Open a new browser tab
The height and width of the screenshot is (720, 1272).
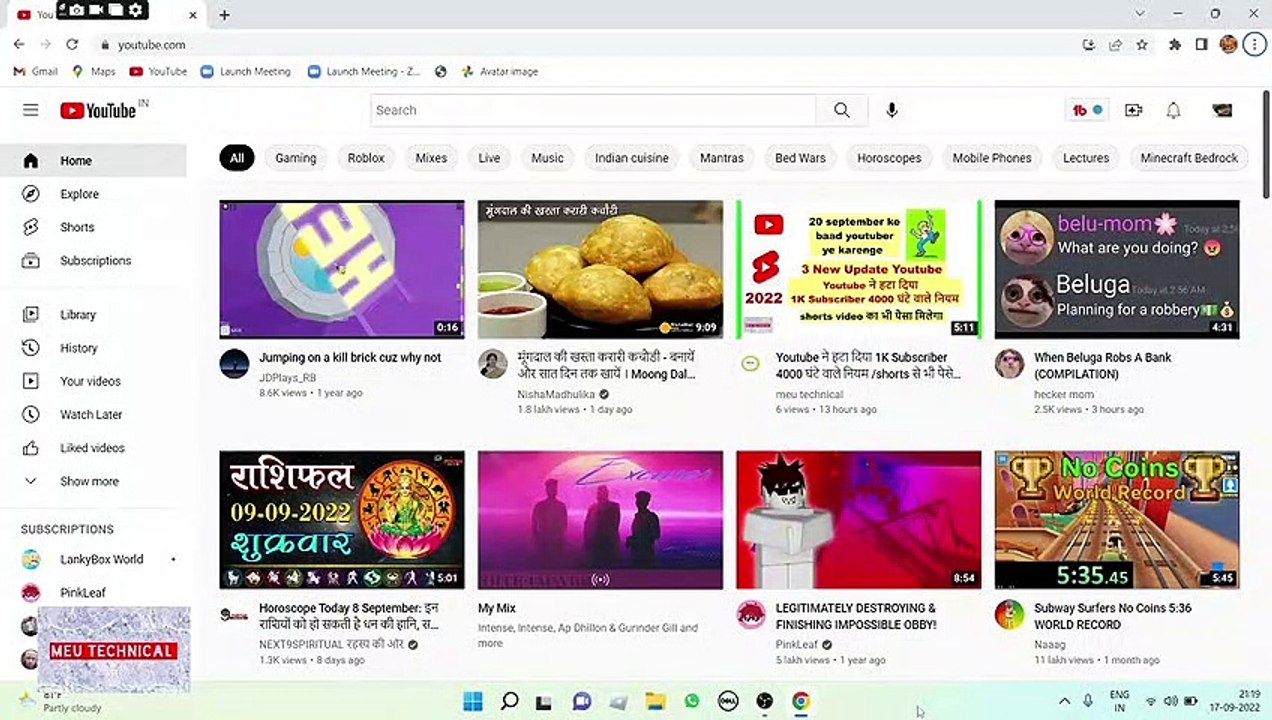[x=224, y=15]
